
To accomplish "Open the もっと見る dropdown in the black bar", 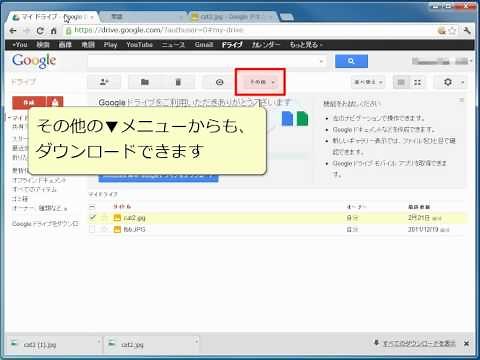I will click(306, 45).
